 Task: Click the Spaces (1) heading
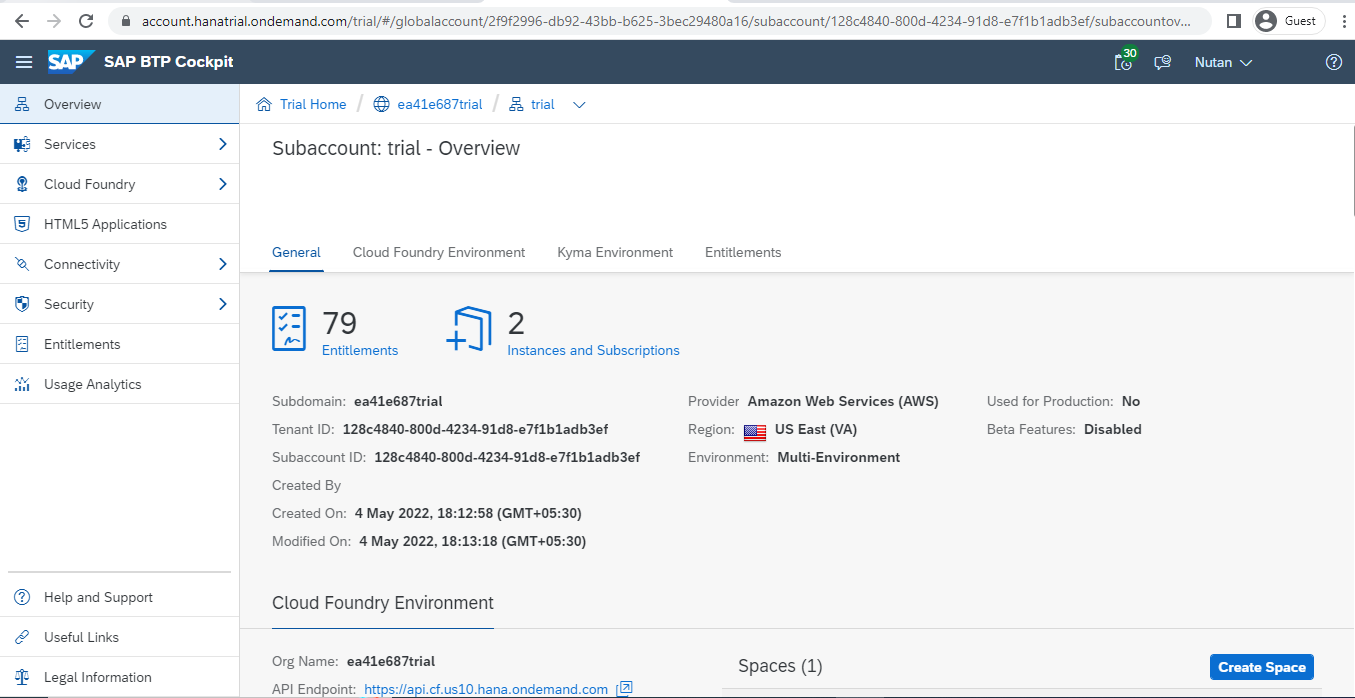point(780,666)
